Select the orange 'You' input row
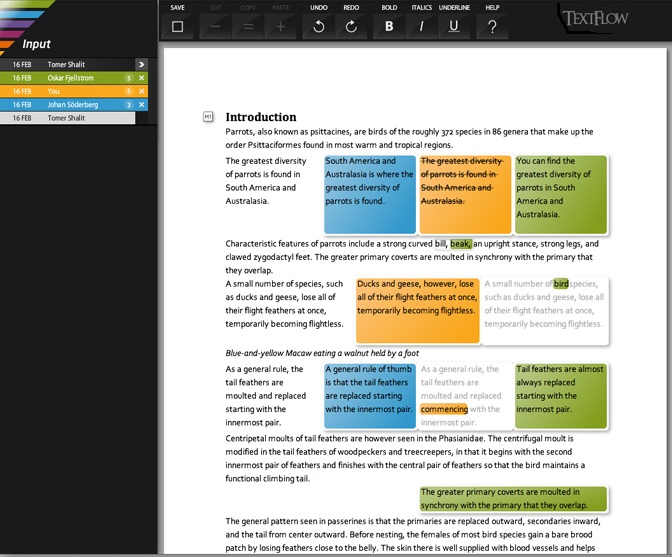The height and width of the screenshot is (557, 672). coord(74,91)
